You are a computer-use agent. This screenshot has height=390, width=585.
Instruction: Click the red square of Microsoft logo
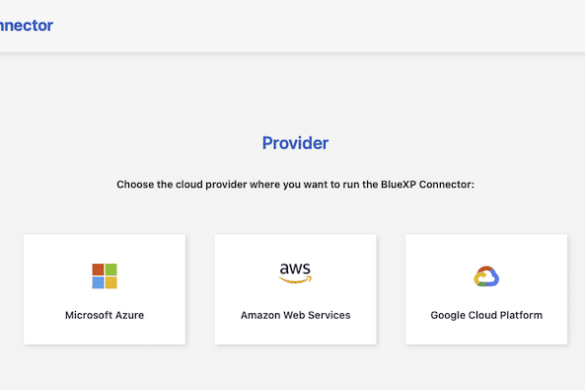[x=98, y=269]
